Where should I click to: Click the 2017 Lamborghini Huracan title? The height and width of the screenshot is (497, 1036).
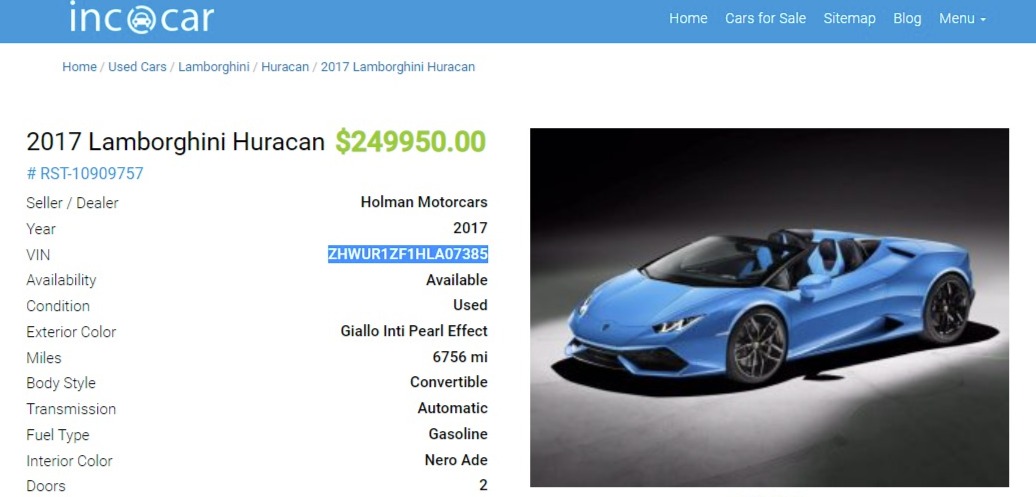tap(176, 141)
